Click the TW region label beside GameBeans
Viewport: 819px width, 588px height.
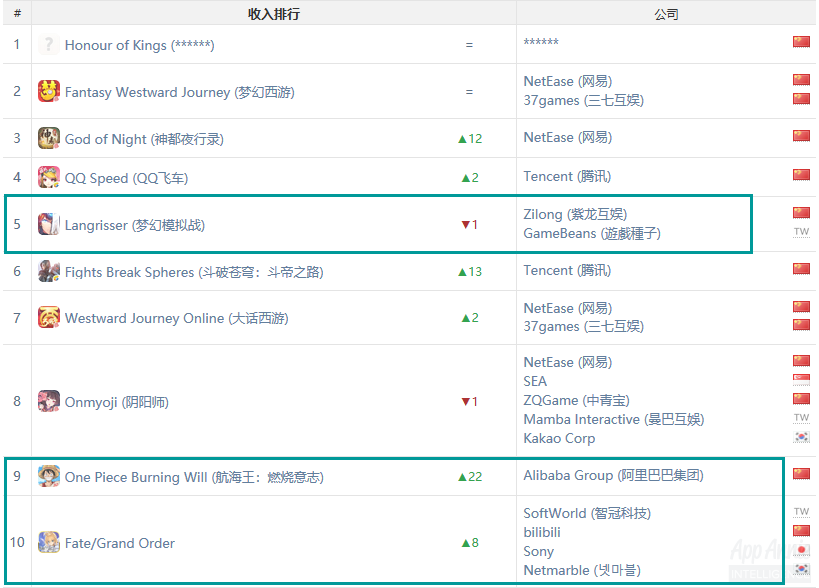point(801,231)
